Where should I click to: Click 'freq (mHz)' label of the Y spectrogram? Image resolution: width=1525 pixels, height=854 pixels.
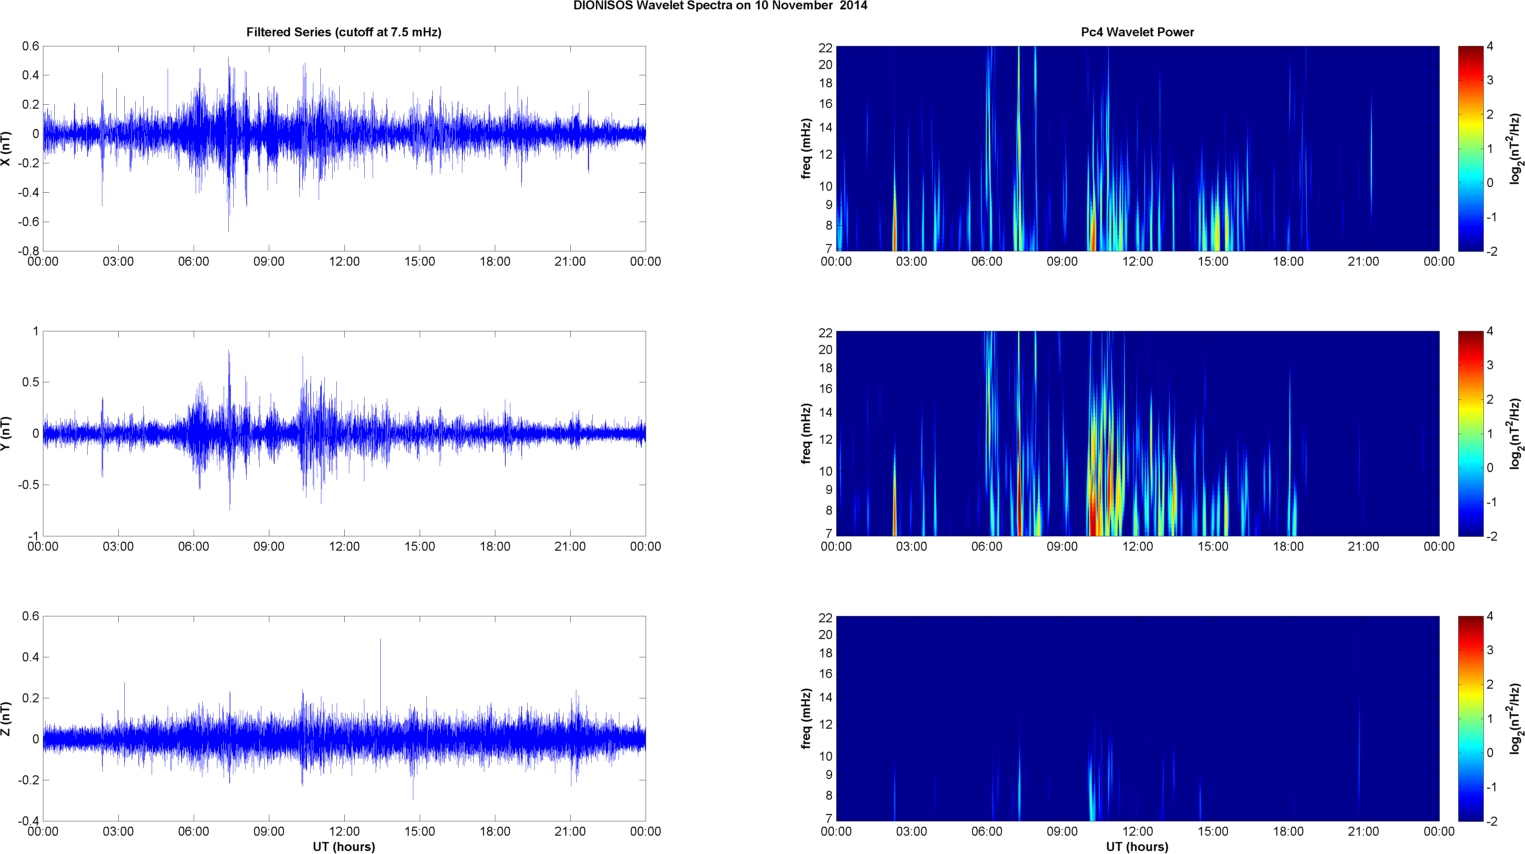coord(806,433)
